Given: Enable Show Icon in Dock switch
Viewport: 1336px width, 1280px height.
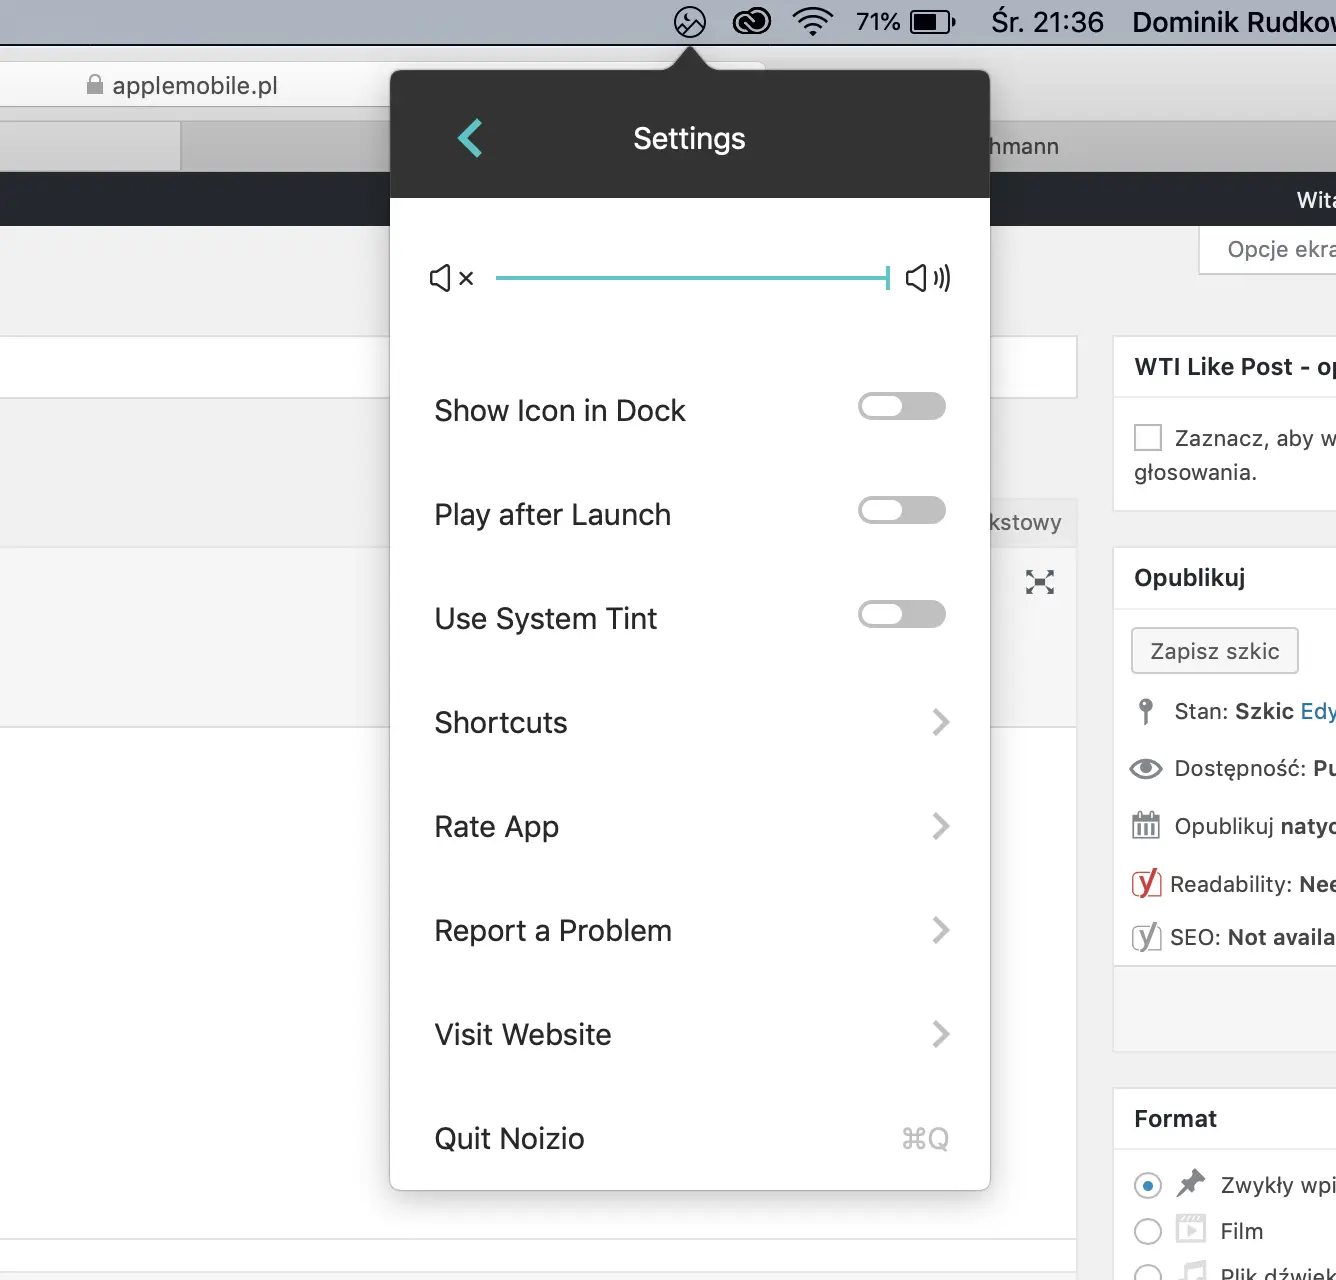Looking at the screenshot, I should 901,406.
